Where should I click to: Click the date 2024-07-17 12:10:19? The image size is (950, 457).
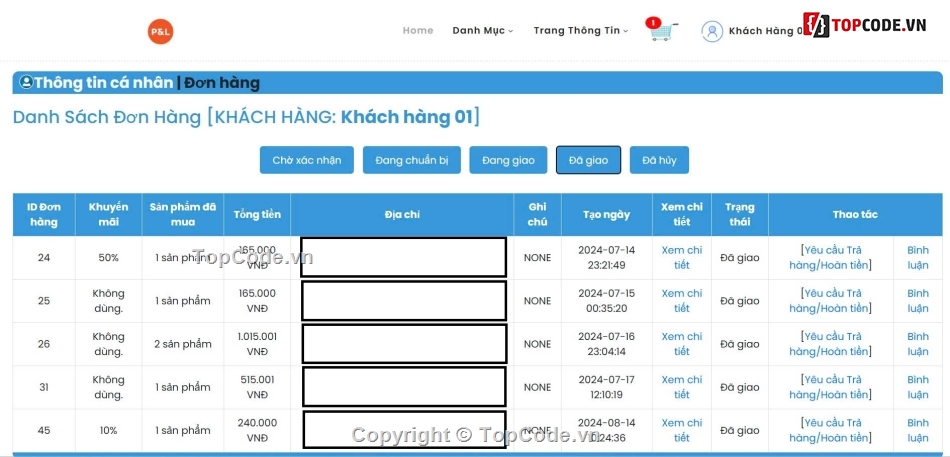point(606,387)
